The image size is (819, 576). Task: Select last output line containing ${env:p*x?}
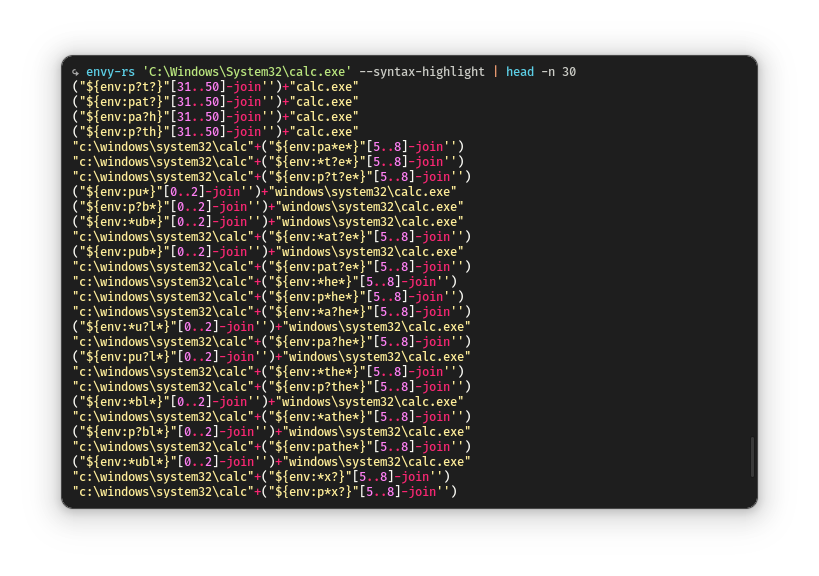(x=264, y=492)
